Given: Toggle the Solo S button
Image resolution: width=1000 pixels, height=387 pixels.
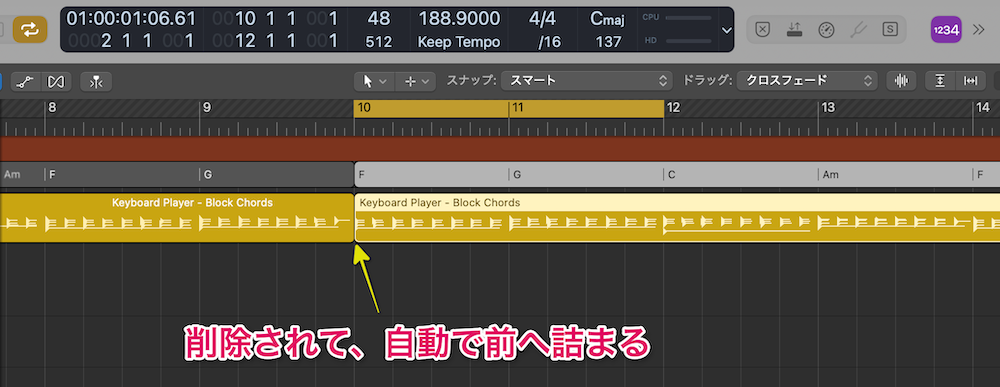Looking at the screenshot, I should coord(890,29).
